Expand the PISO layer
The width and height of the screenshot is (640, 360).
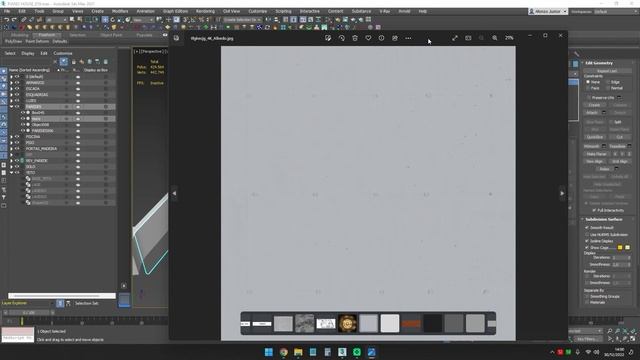pos(11,143)
